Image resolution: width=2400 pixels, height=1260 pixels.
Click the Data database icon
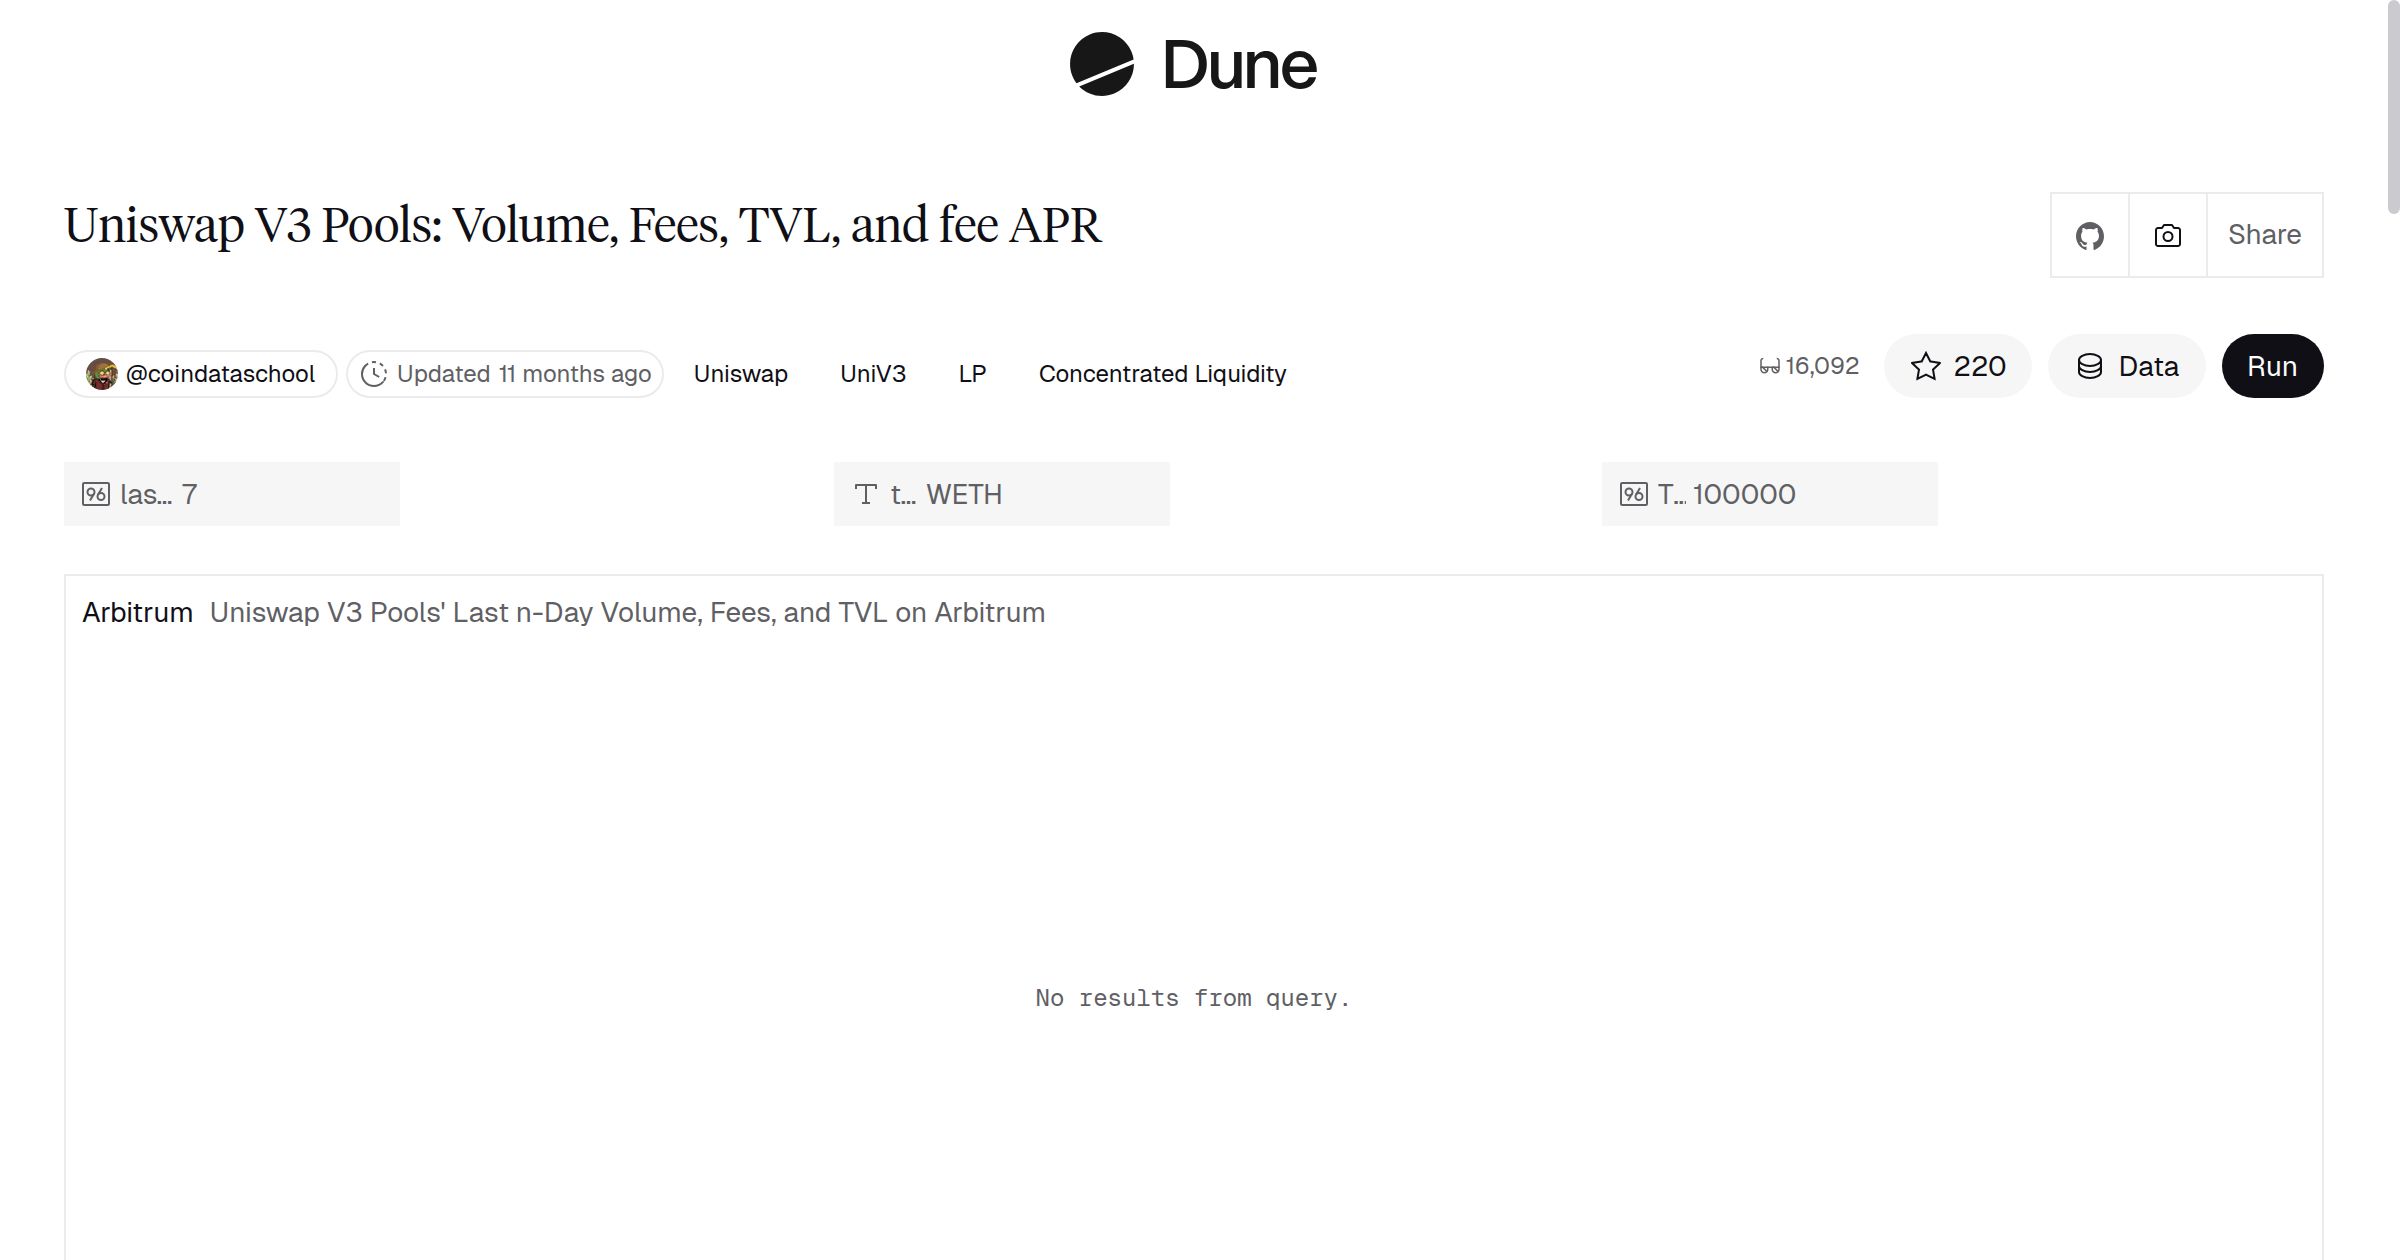tap(2092, 366)
